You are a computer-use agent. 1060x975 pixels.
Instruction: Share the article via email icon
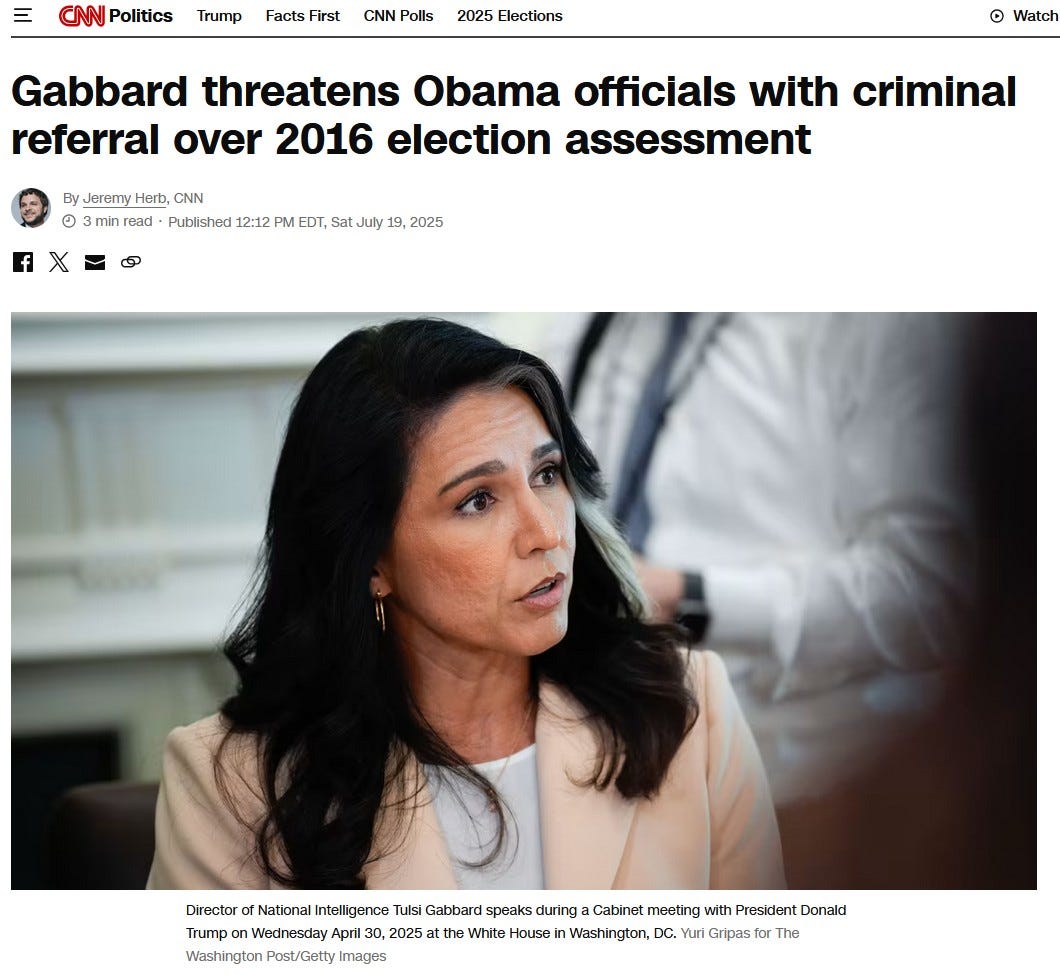click(x=95, y=262)
